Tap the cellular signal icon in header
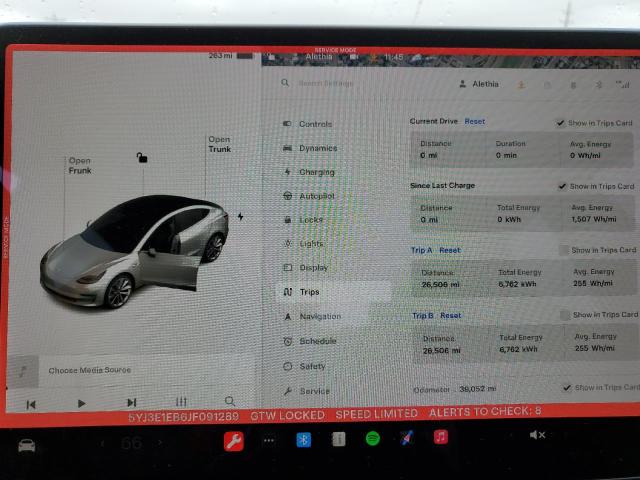The width and height of the screenshot is (640, 480). tap(623, 85)
